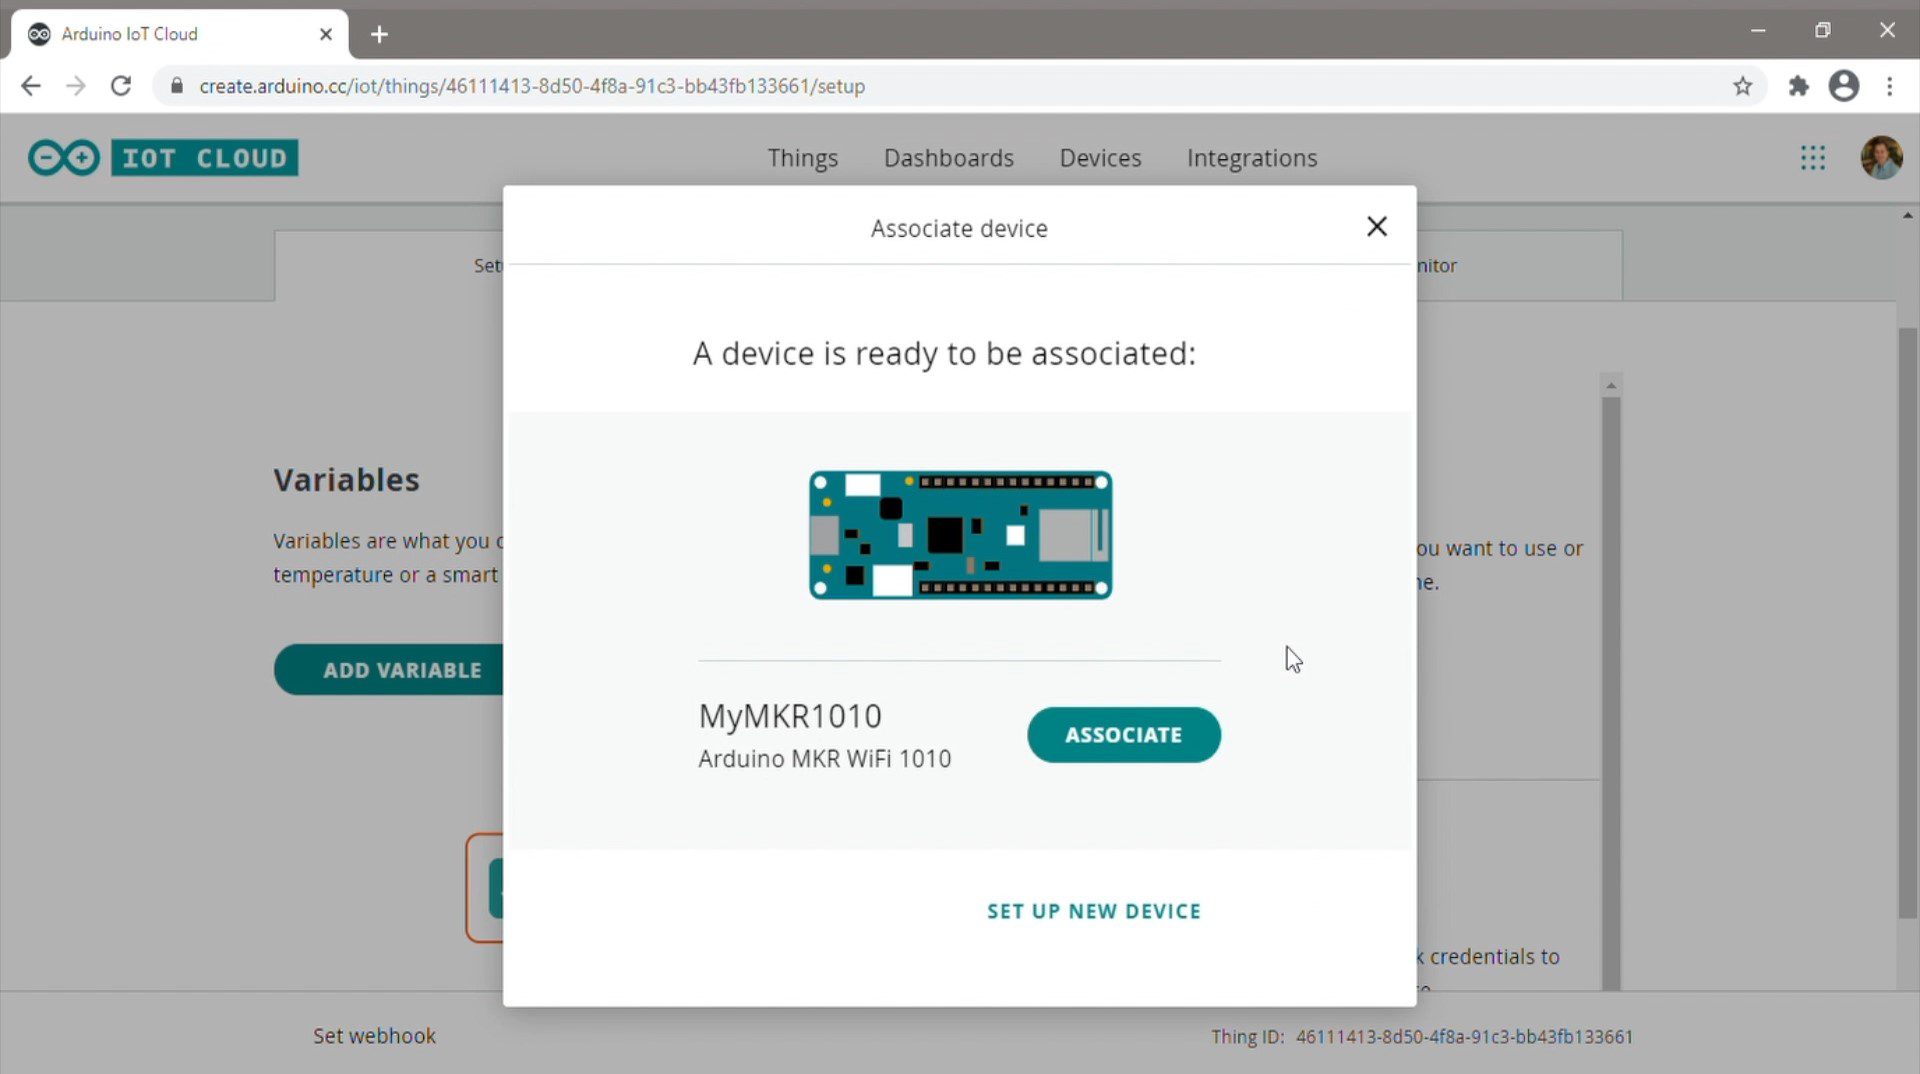Click the Arduino MKR WiFi 1010 board image
Screen dimensions: 1920x1074
click(960, 535)
